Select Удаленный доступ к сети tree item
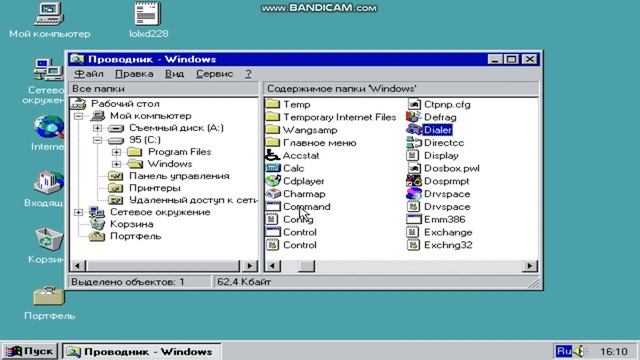Image resolution: width=640 pixels, height=360 pixels. pyautogui.click(x=193, y=200)
